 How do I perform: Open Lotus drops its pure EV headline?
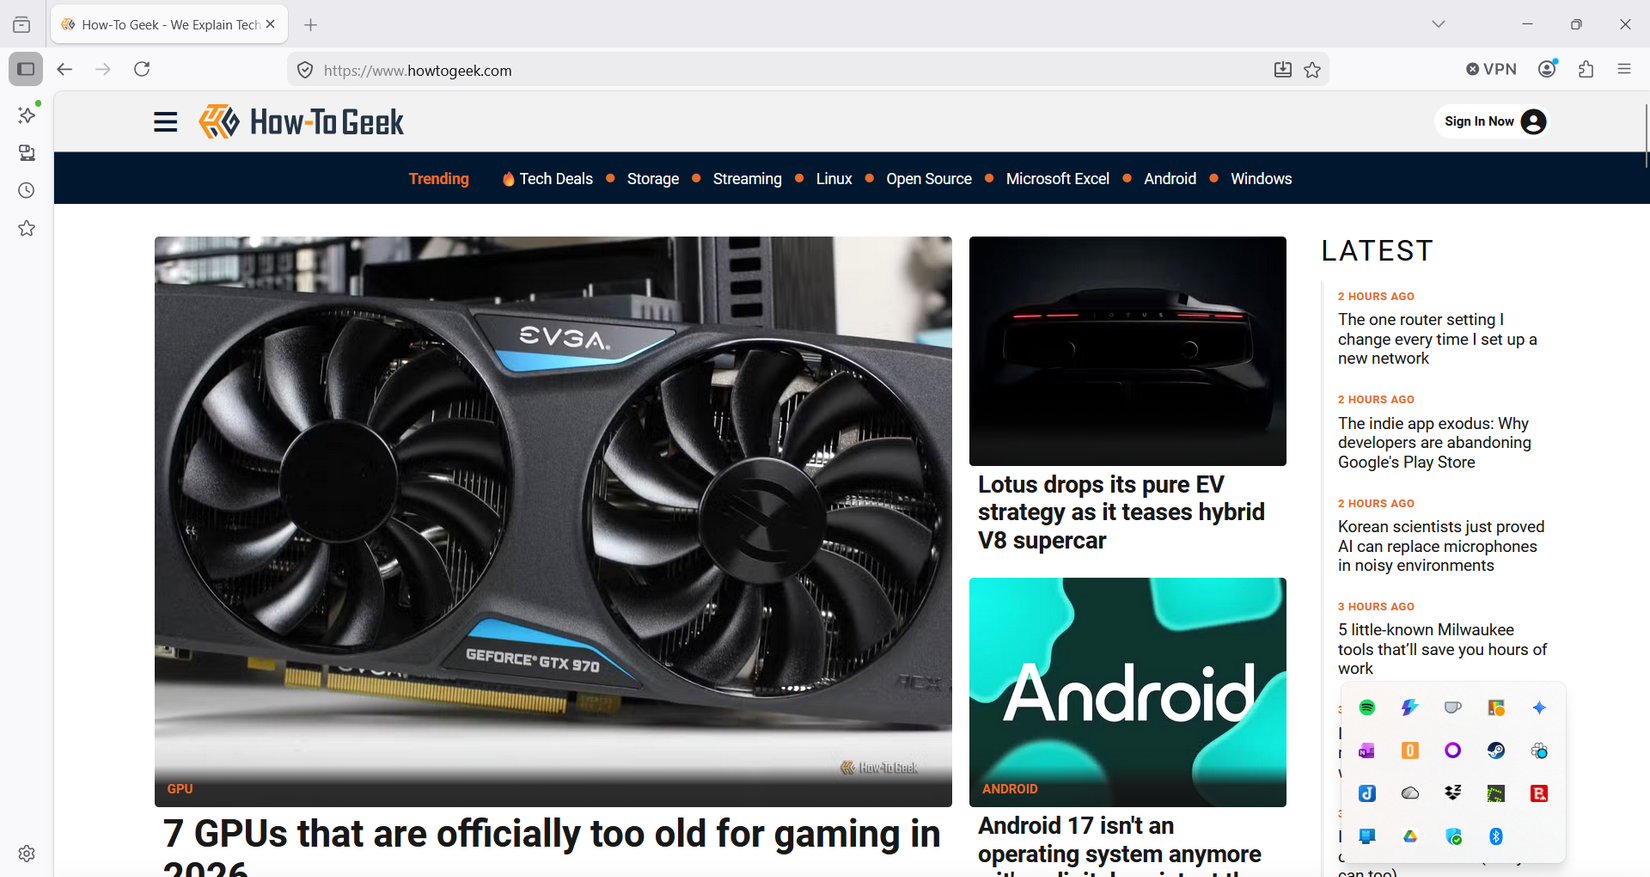coord(1121,512)
